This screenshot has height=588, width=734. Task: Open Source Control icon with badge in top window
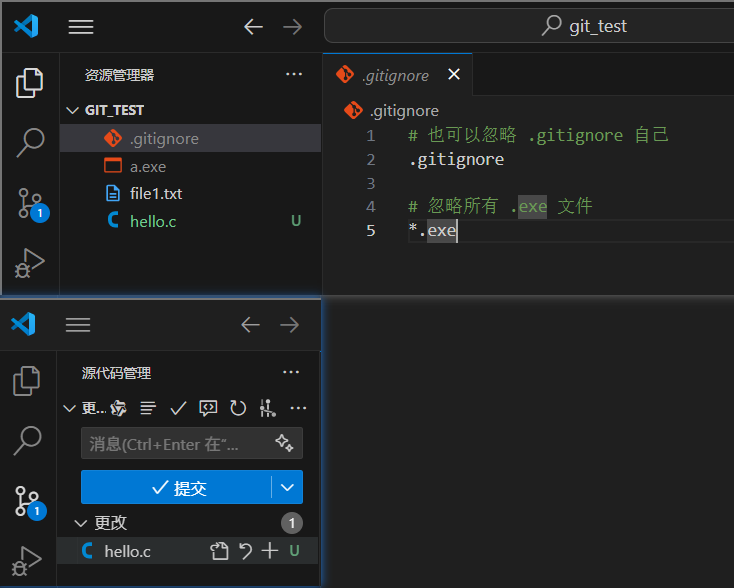click(x=33, y=204)
